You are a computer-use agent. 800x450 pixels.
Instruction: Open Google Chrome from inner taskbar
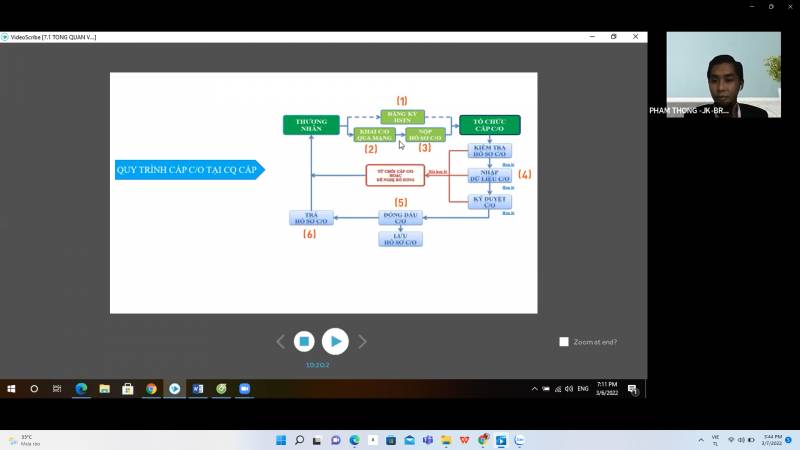tap(151, 389)
